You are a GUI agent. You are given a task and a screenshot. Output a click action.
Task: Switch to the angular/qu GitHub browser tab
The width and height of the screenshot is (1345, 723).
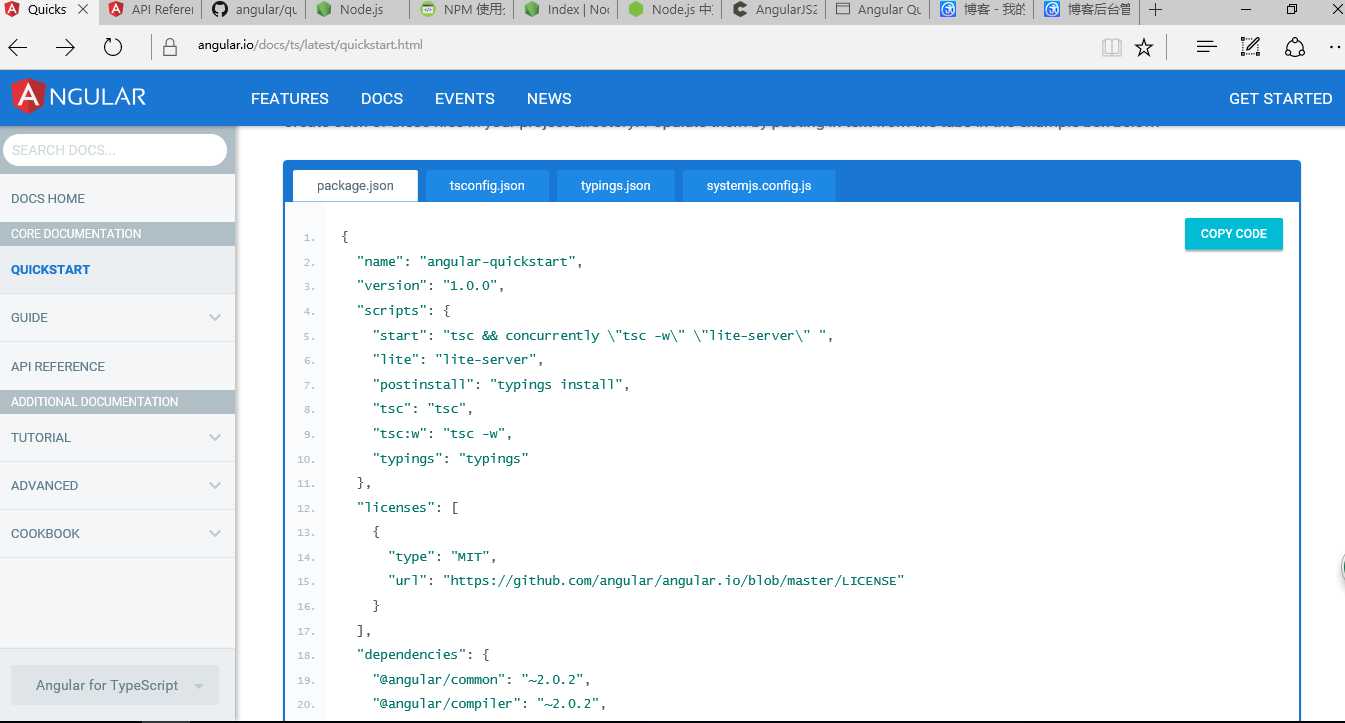click(254, 10)
